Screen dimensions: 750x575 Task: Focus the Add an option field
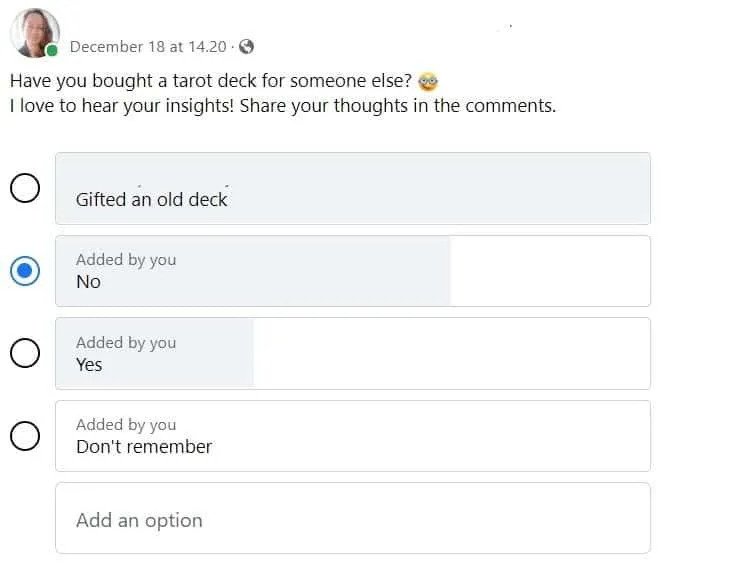pyautogui.click(x=352, y=519)
